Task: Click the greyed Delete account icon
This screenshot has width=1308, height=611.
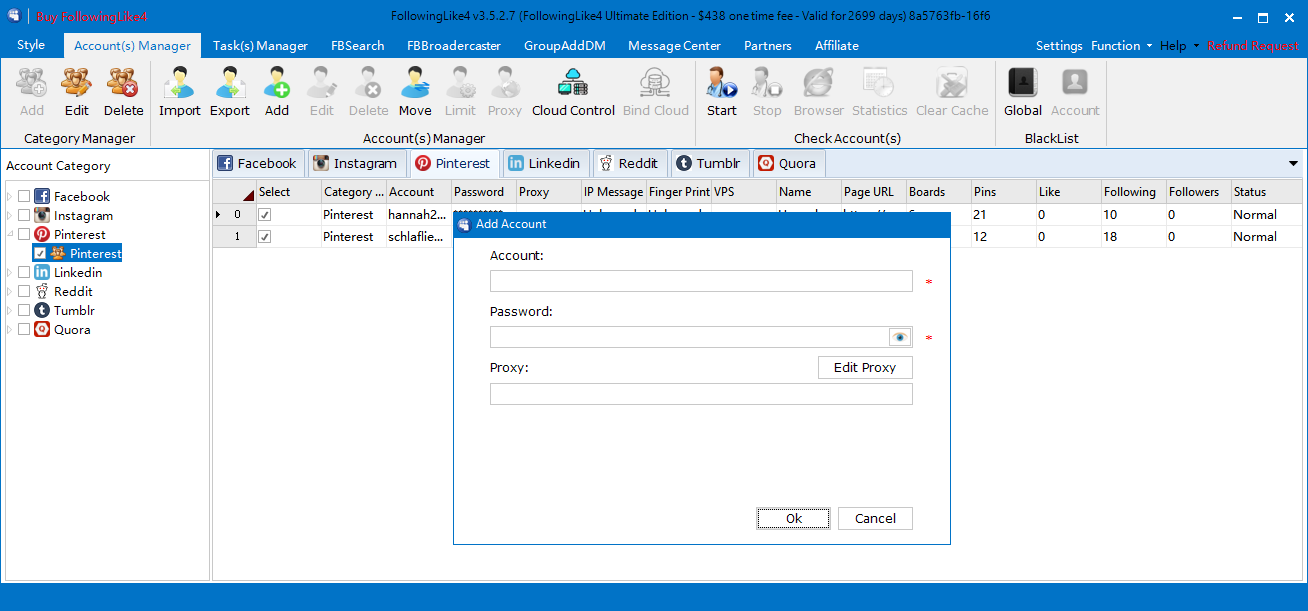Action: (x=368, y=92)
